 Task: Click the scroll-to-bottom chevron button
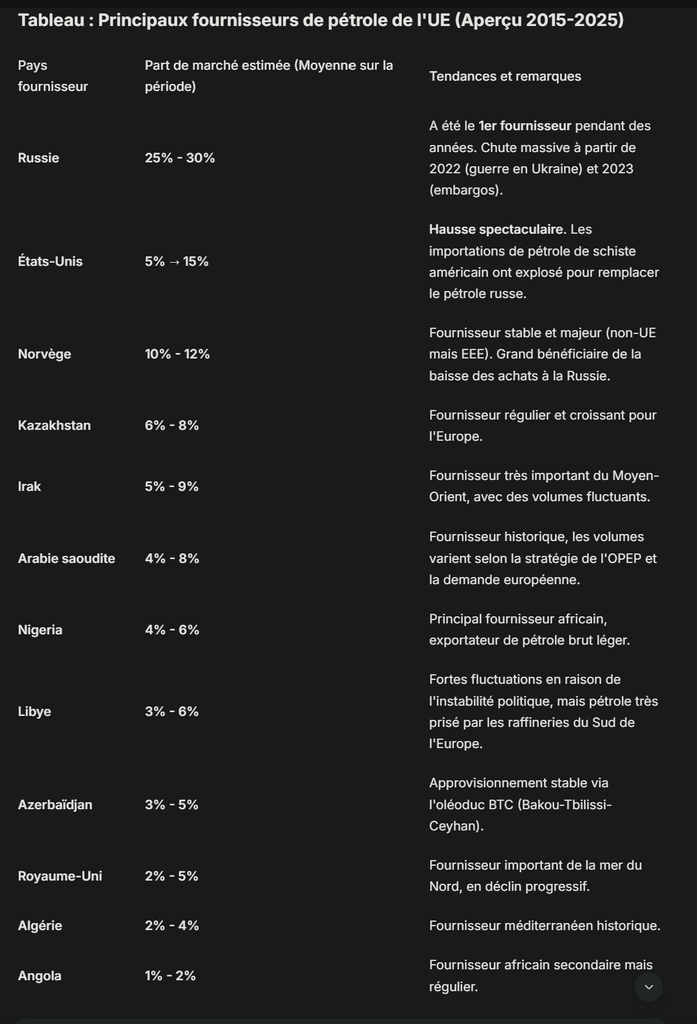pyautogui.click(x=648, y=987)
